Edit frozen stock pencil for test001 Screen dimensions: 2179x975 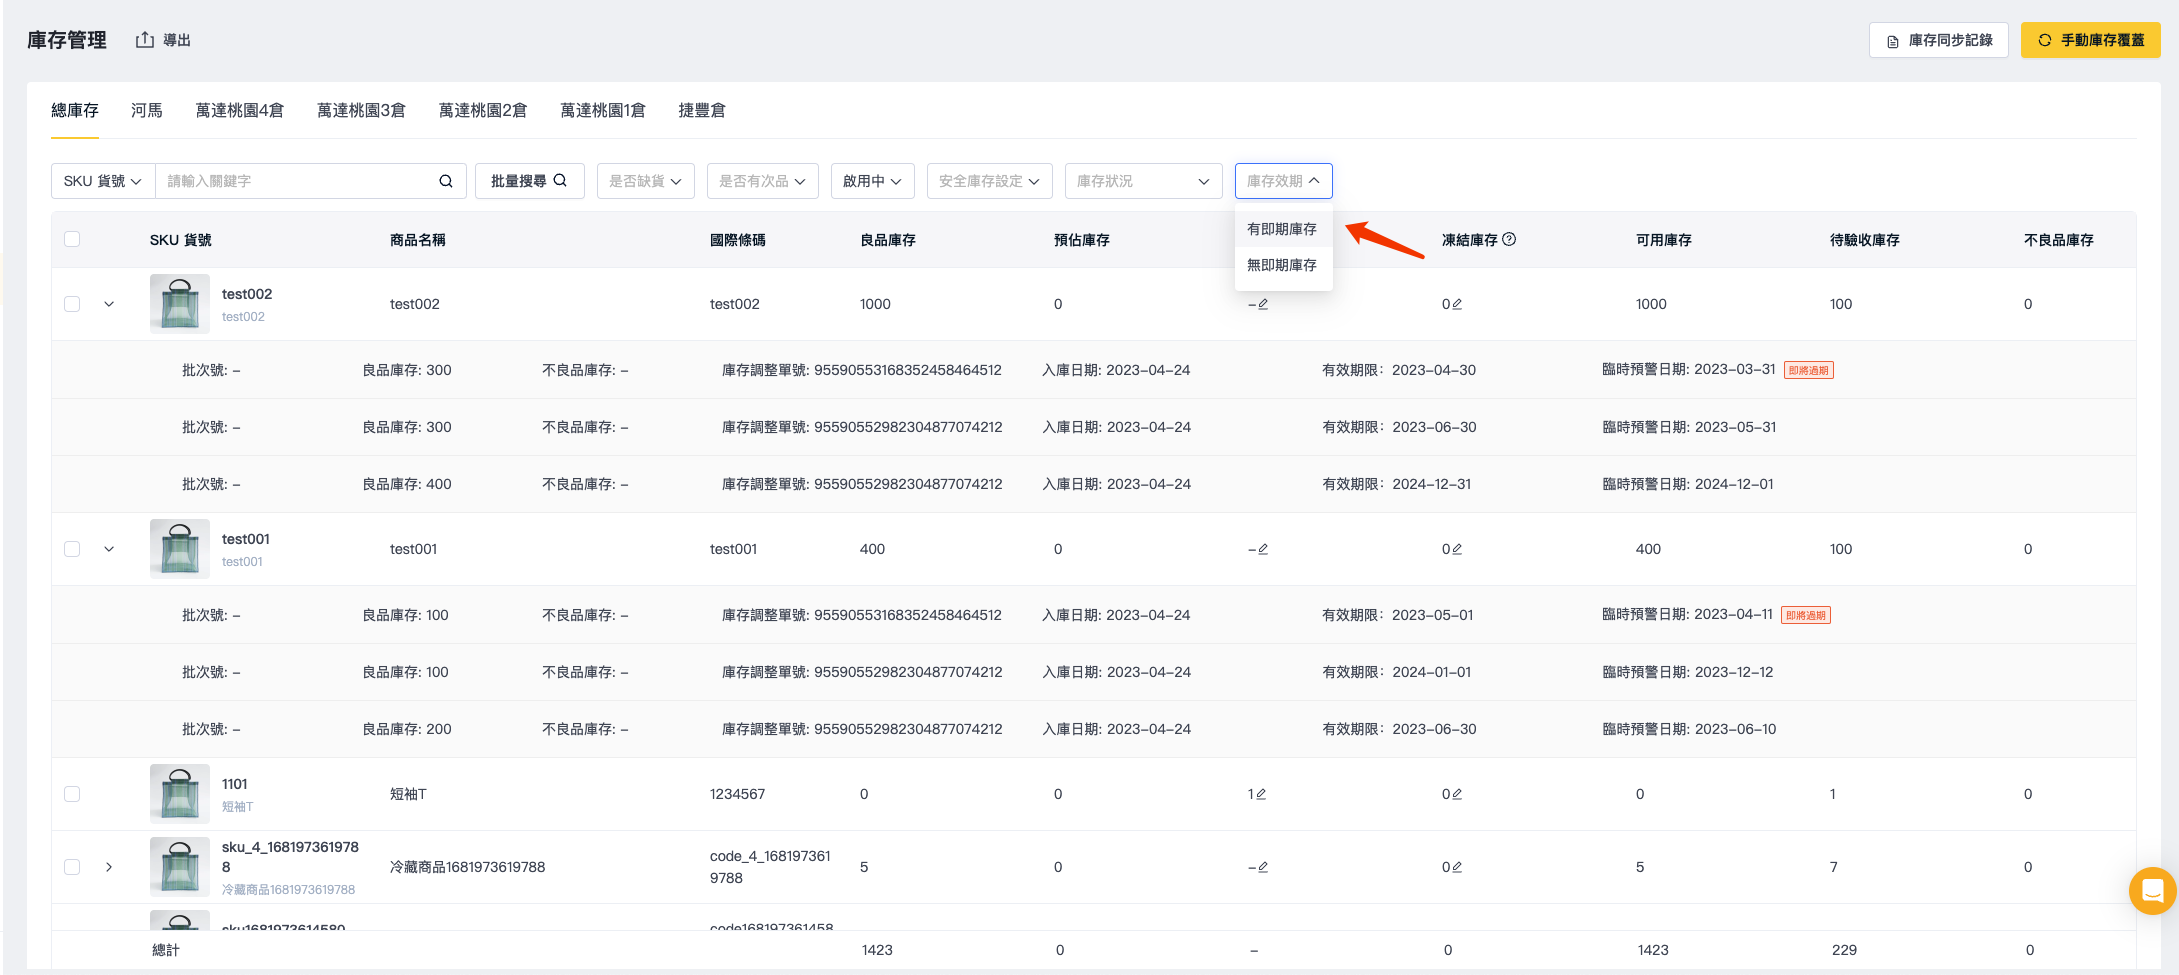click(1456, 549)
